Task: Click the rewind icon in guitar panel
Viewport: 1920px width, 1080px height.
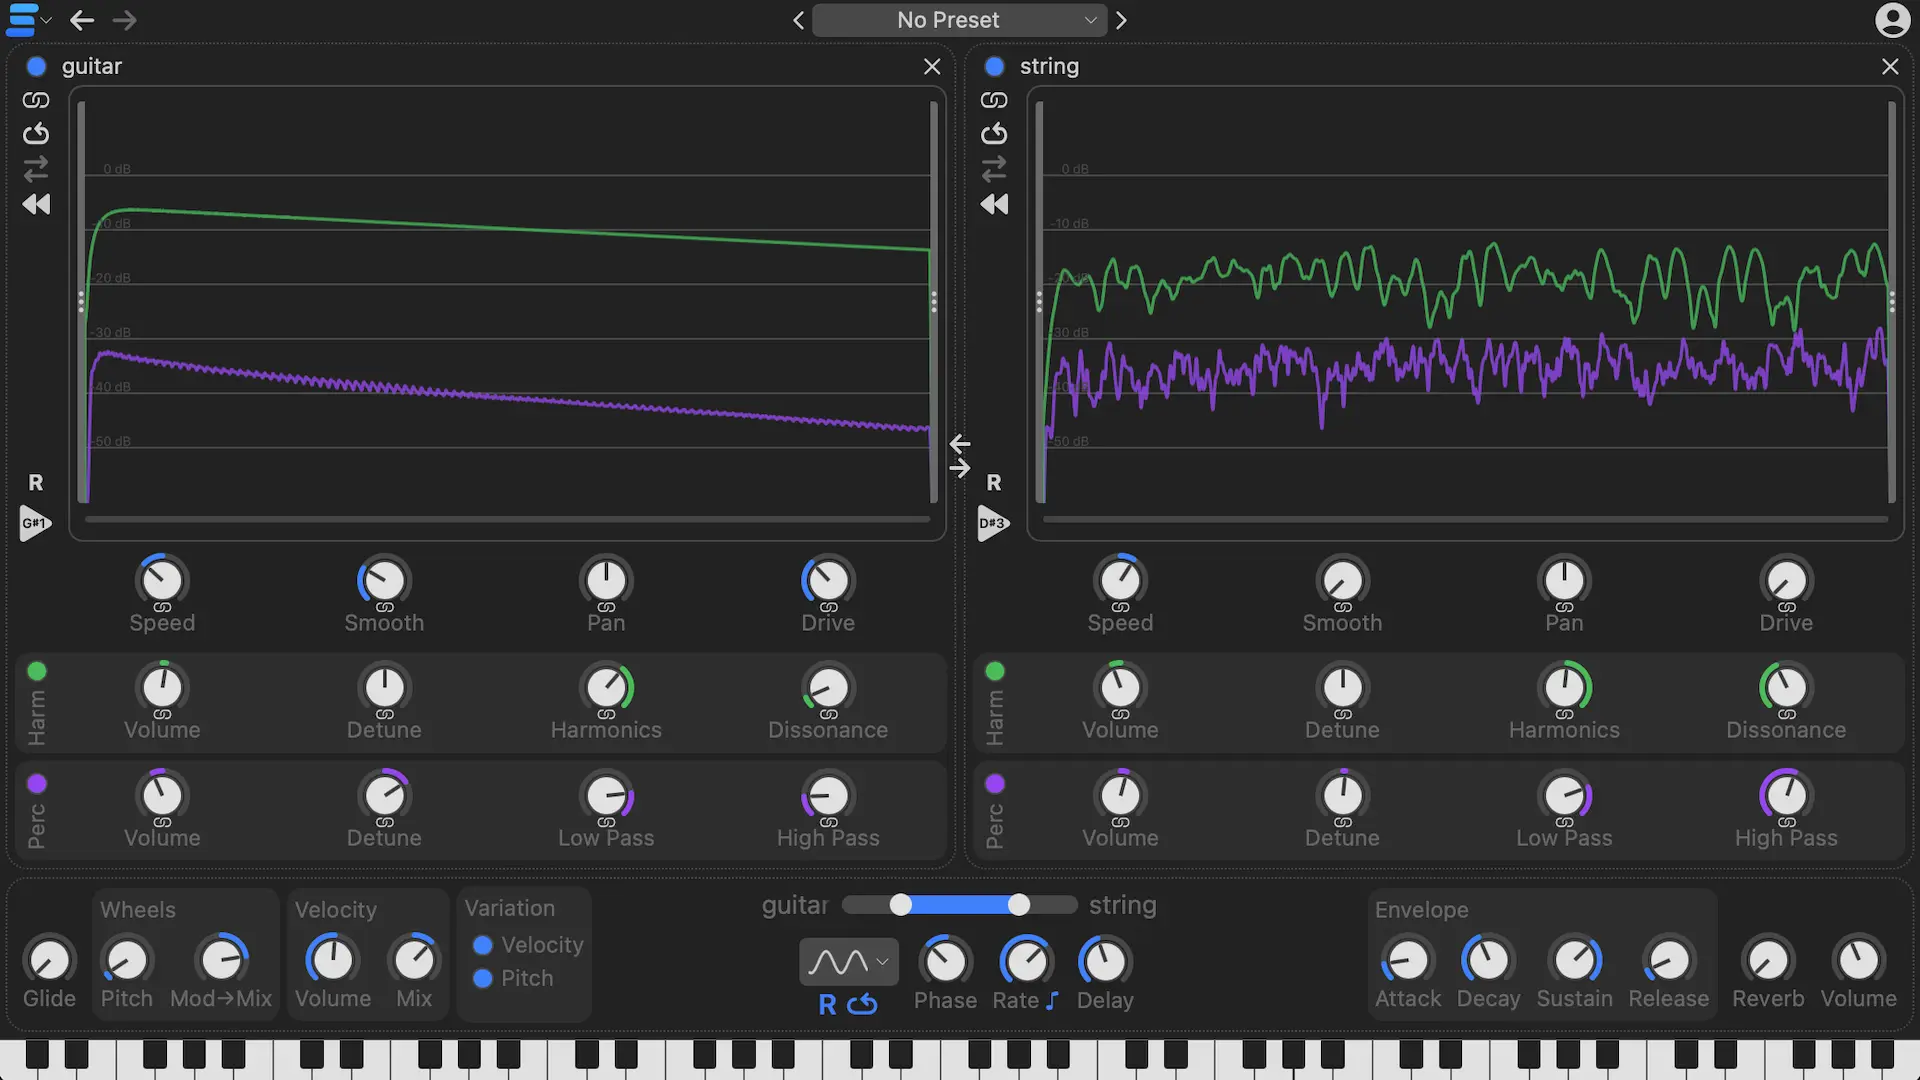Action: [36, 204]
